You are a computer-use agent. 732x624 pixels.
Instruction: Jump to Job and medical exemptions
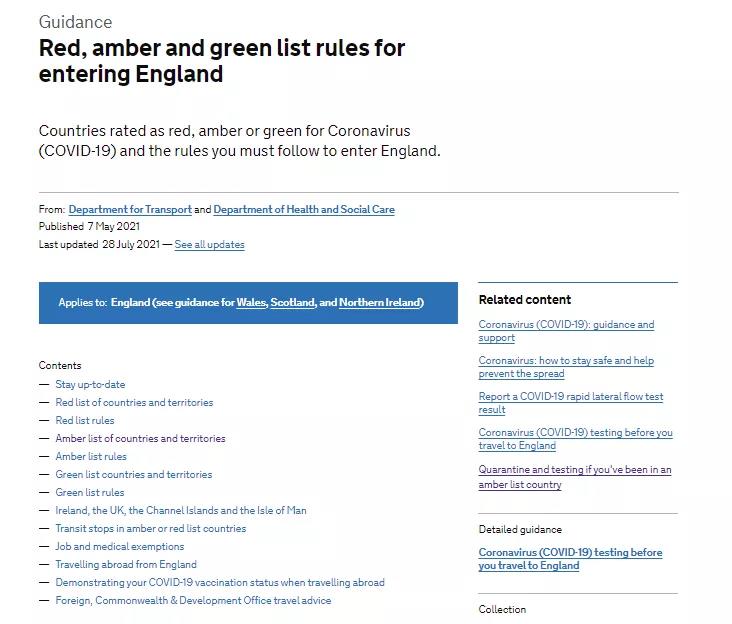[120, 547]
